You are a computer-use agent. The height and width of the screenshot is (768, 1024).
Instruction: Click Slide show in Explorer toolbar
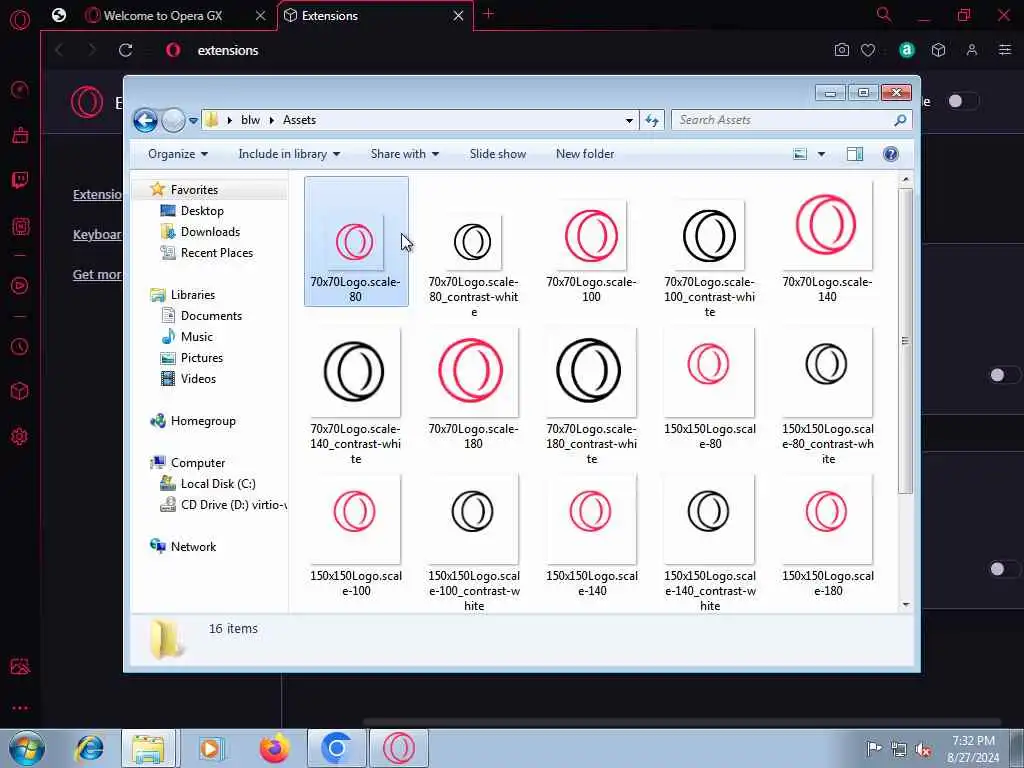(x=498, y=154)
